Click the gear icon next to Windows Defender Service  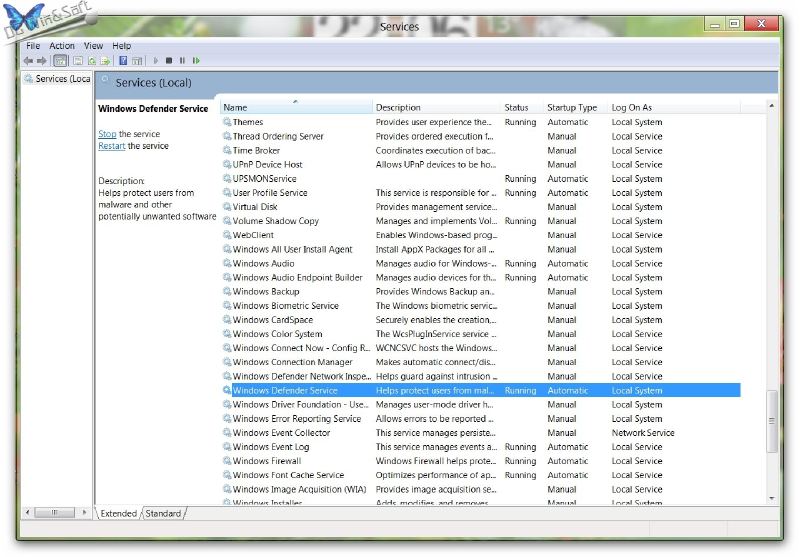coord(227,391)
